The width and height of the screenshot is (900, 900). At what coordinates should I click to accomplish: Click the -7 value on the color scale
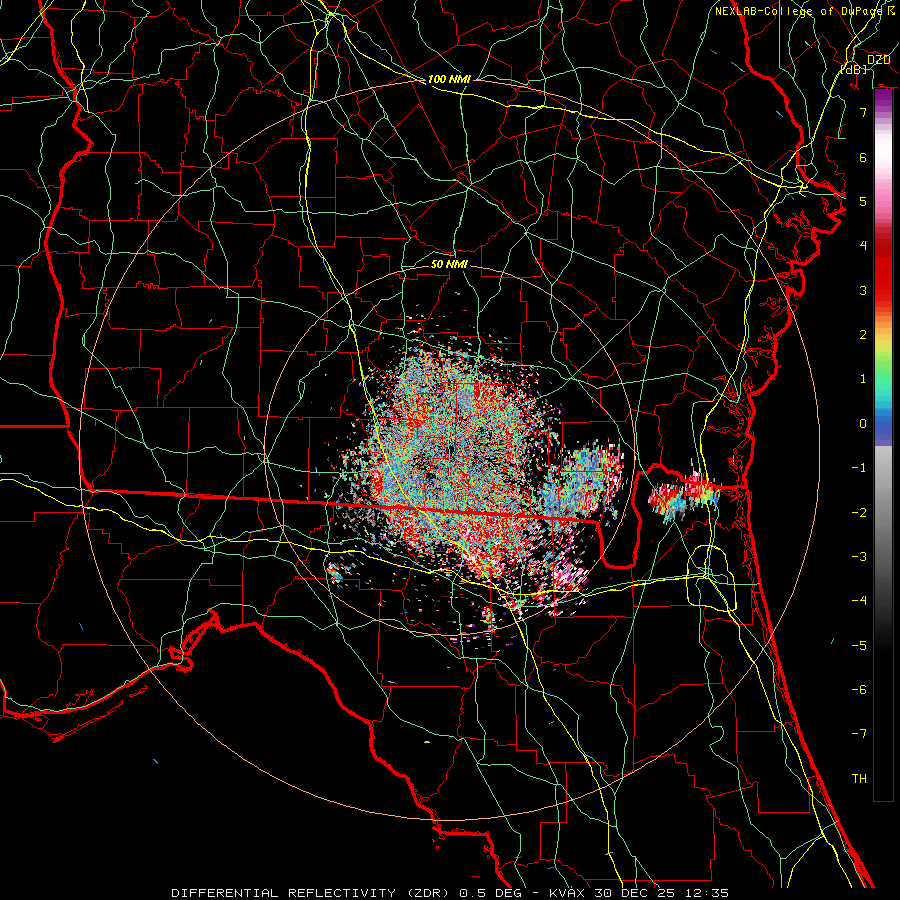[x=859, y=734]
